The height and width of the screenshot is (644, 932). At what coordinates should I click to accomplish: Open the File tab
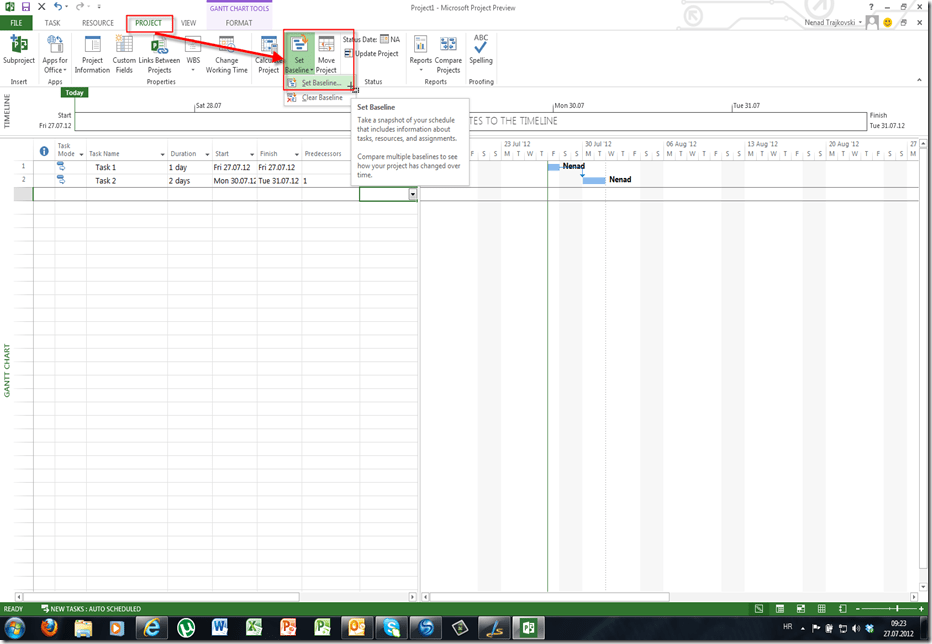(16, 22)
